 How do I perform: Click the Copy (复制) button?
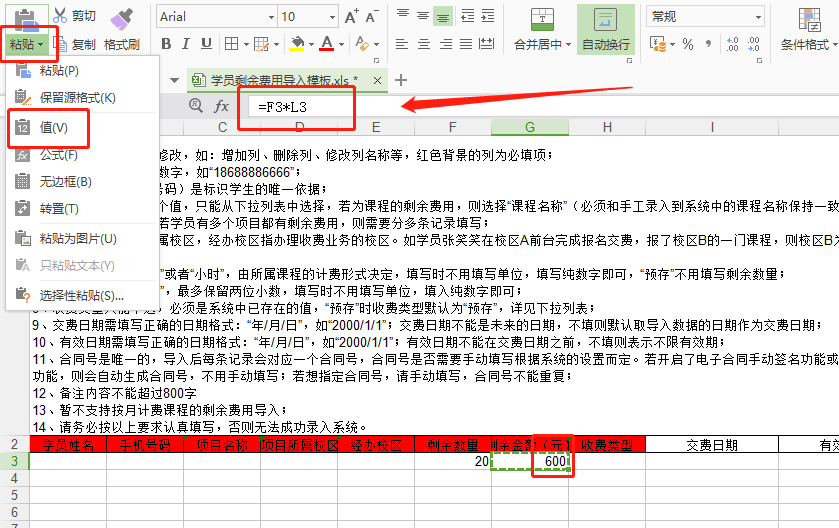(74, 44)
